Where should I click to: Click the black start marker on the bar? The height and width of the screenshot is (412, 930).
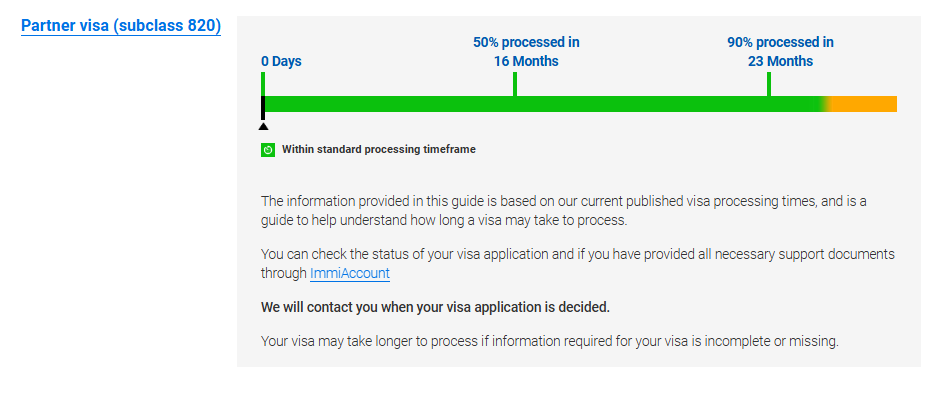coord(263,107)
